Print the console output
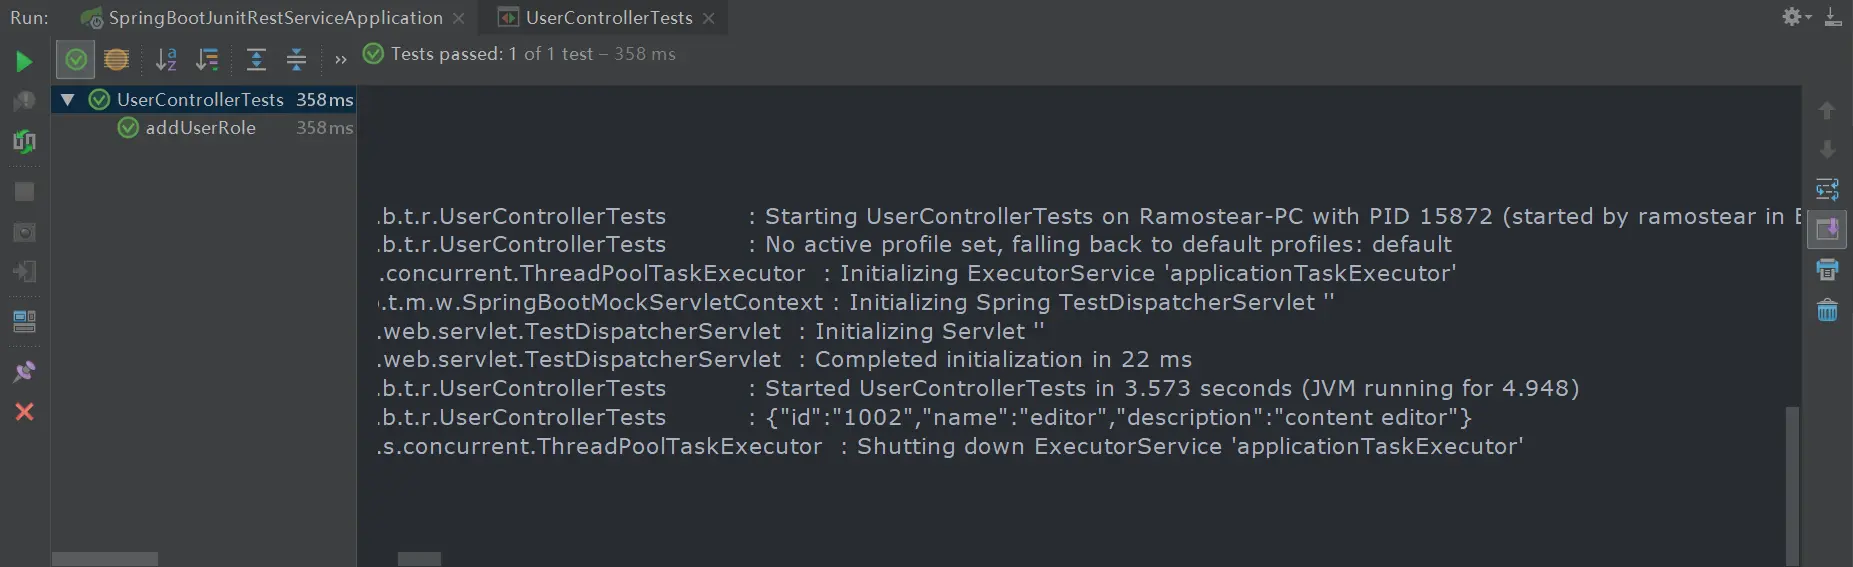The height and width of the screenshot is (567, 1853). 1827,269
